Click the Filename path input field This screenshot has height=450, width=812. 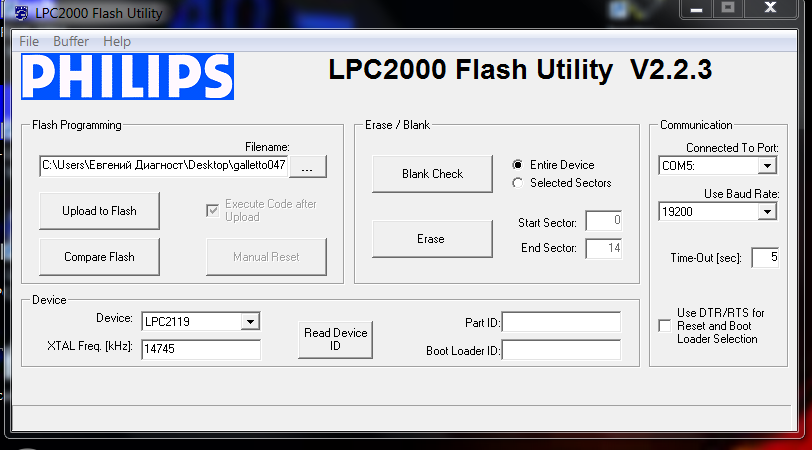[164, 166]
